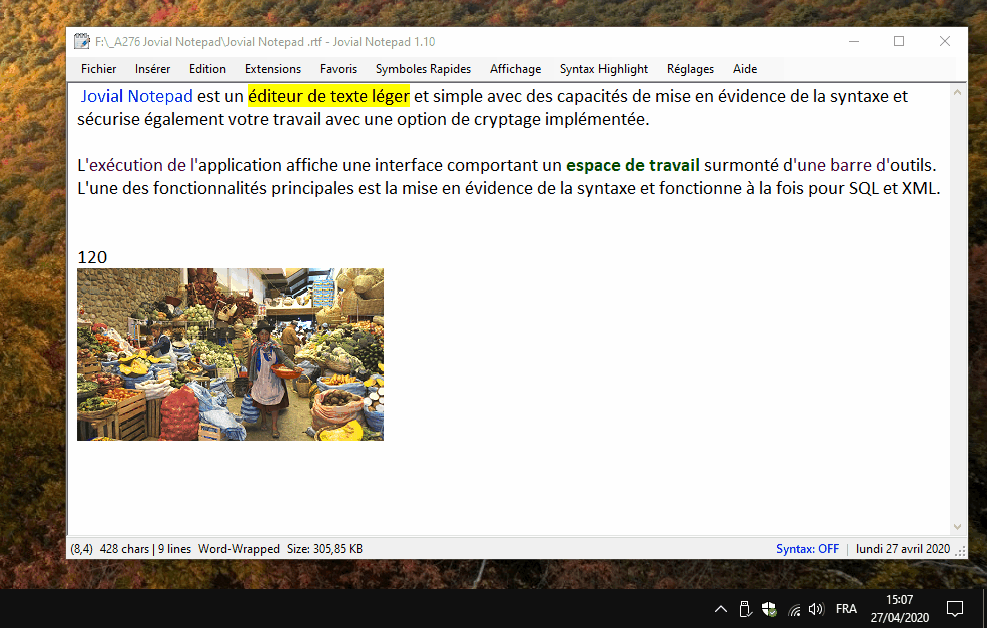
Task: Click the bold green 'espace de travail' text
Action: coord(633,165)
